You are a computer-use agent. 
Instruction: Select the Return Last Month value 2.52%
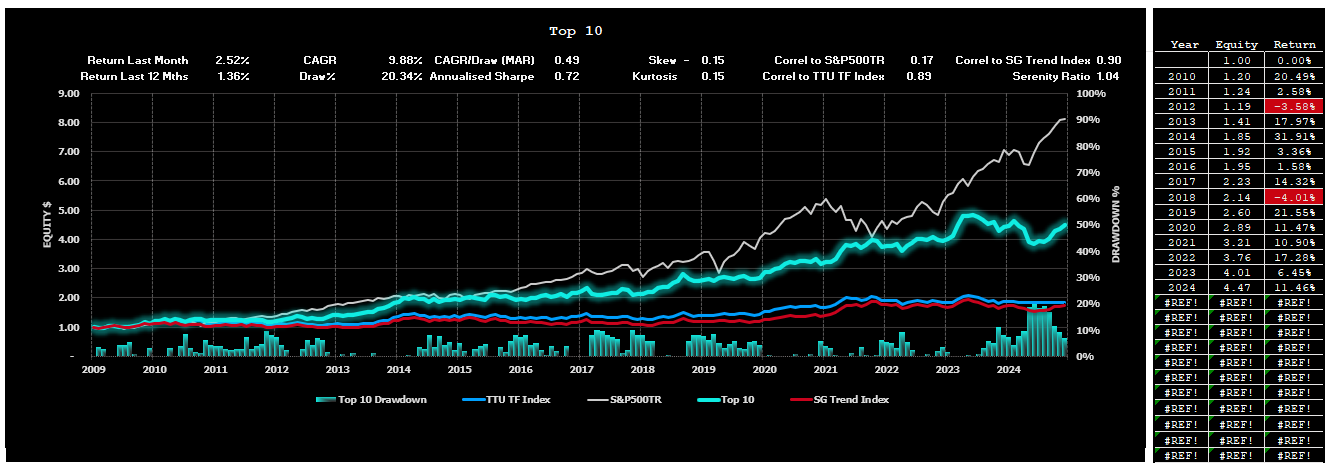(232, 60)
